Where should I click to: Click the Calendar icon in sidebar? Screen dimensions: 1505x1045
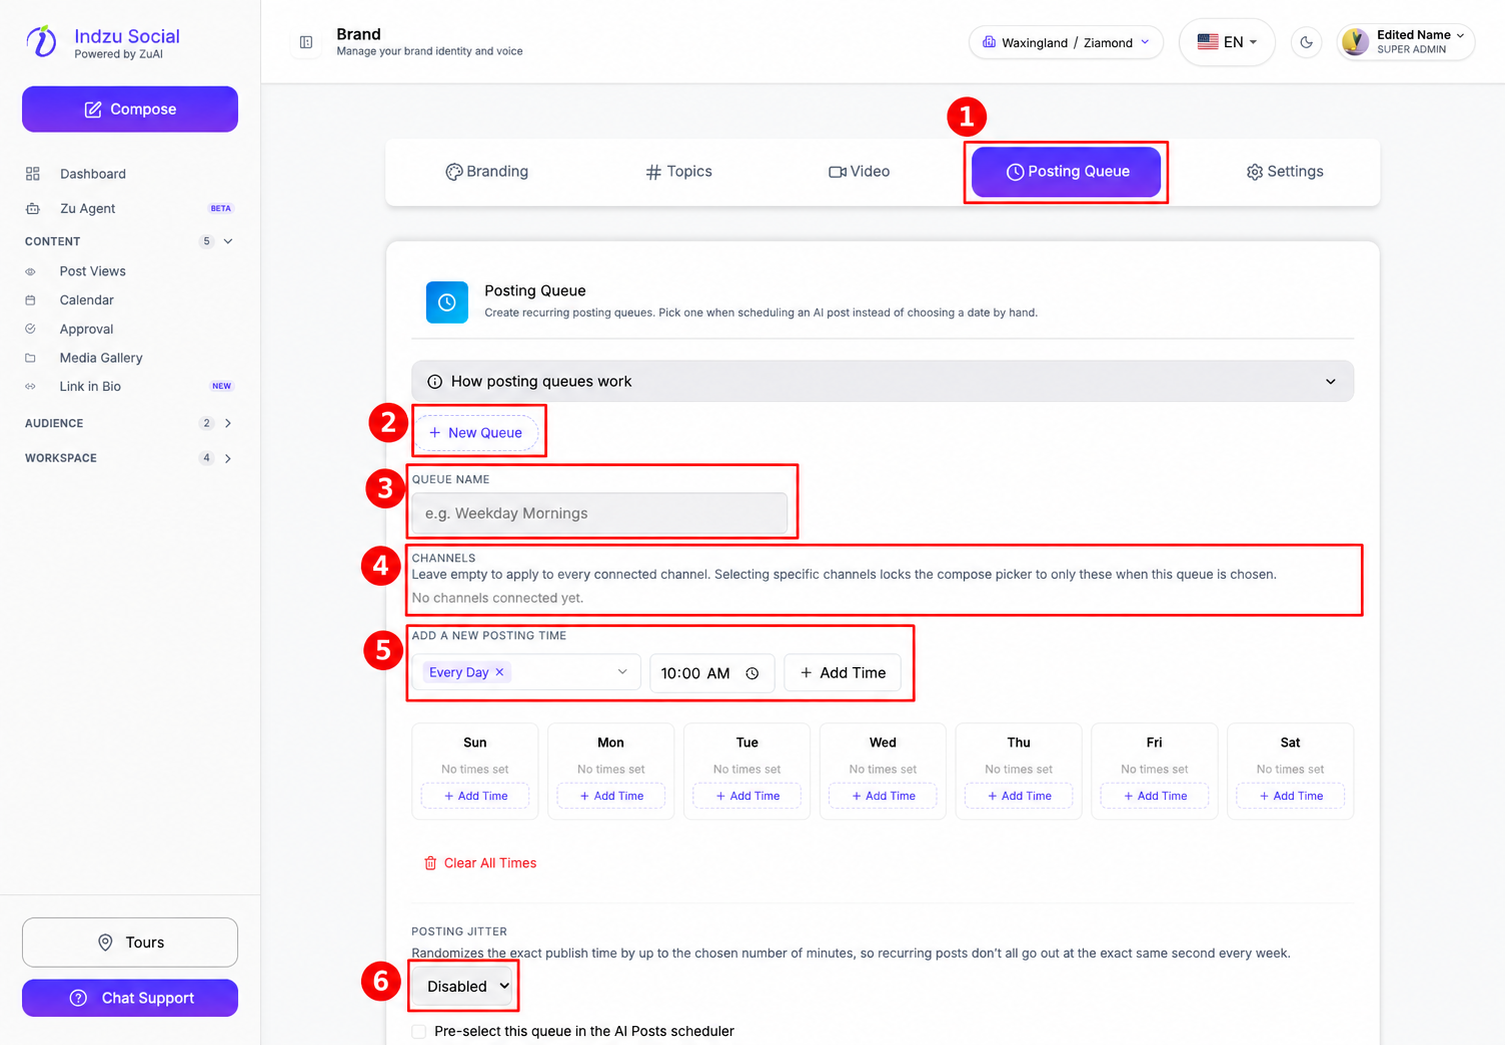pyautogui.click(x=30, y=300)
